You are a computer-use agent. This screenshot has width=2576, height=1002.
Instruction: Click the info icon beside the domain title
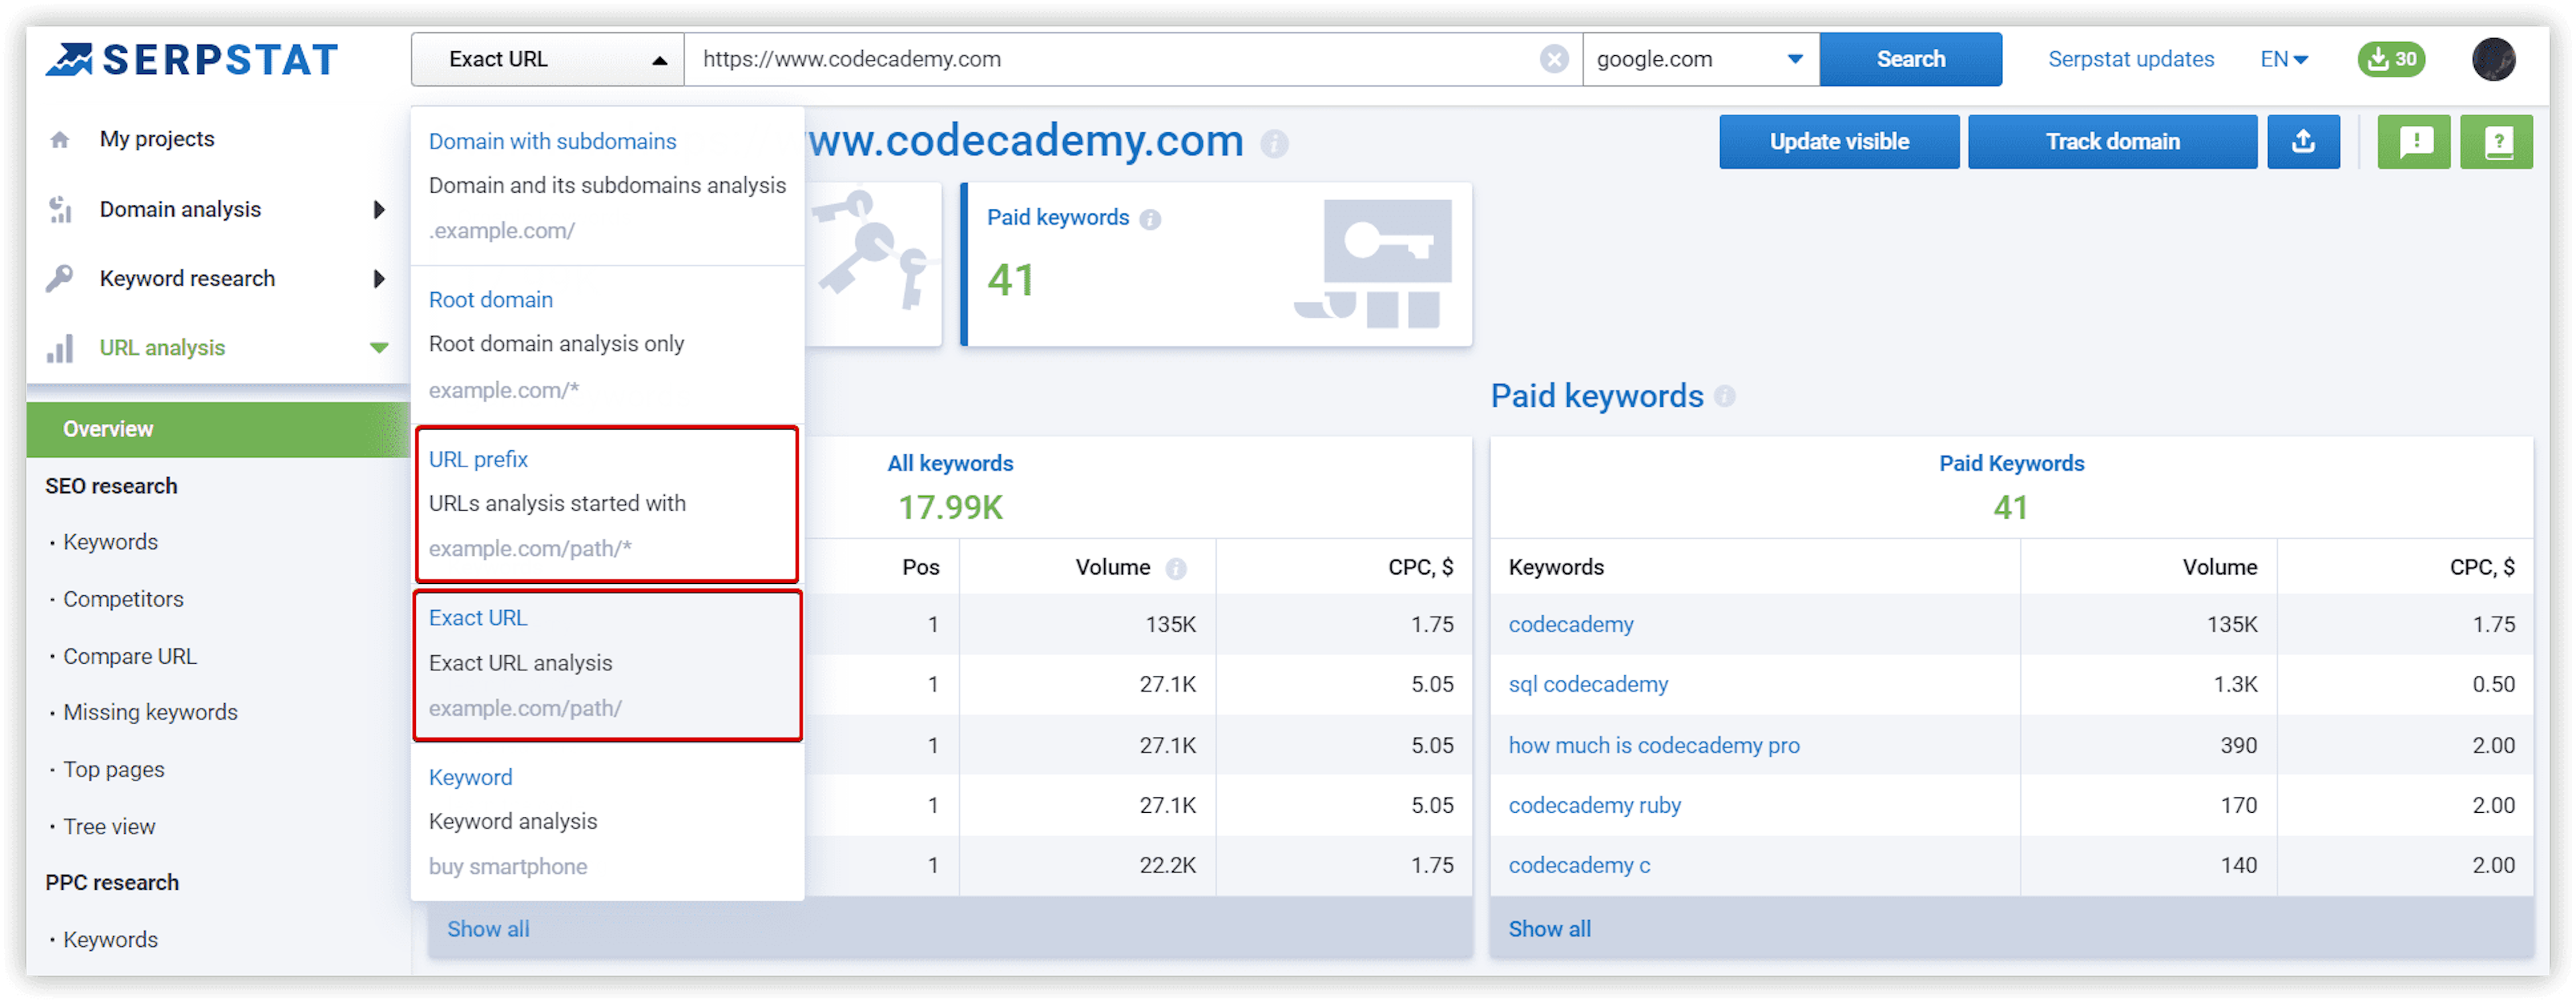click(1273, 144)
